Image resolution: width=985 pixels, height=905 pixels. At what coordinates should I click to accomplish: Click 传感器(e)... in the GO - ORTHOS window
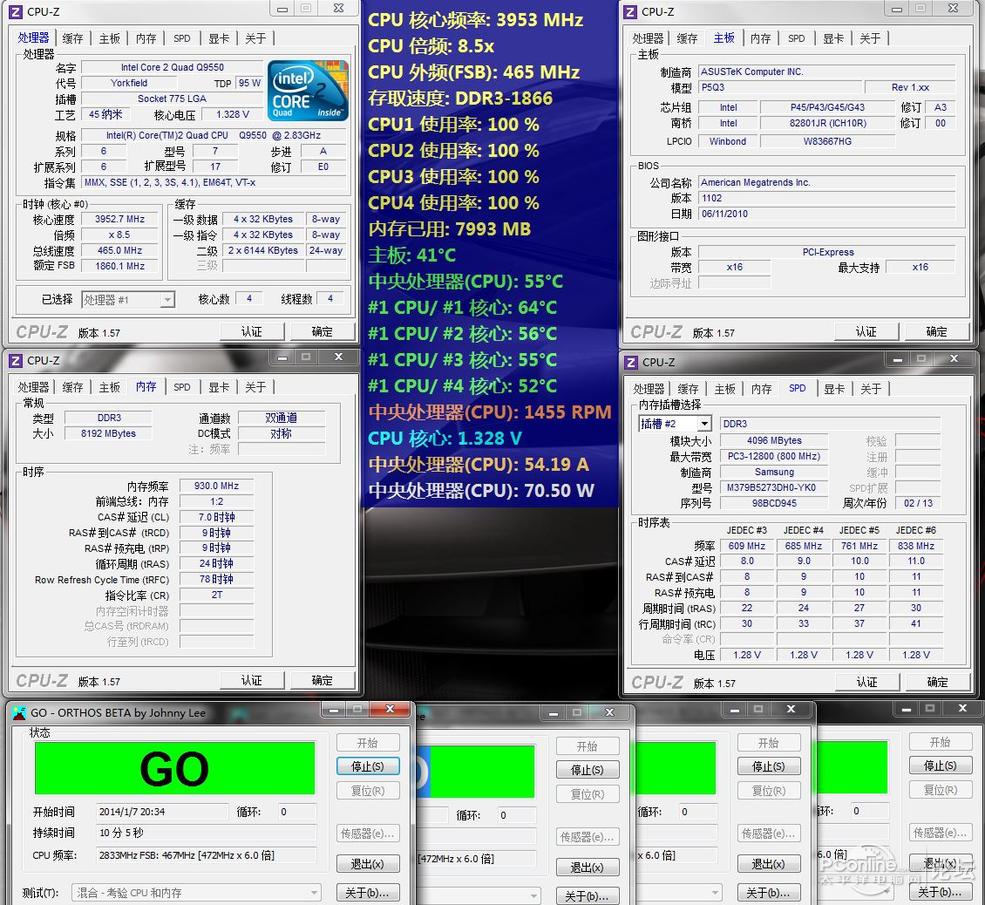(x=367, y=833)
